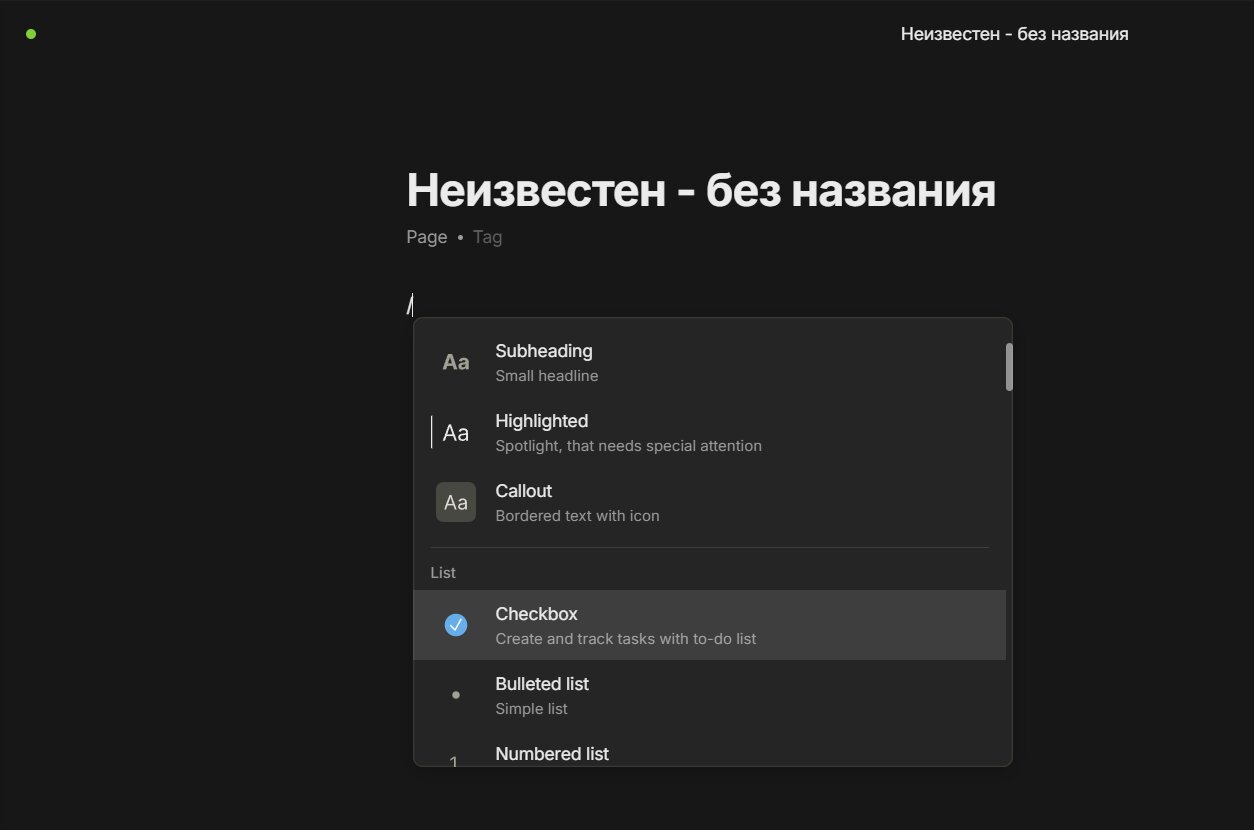This screenshot has height=830, width=1254.
Task: Choose the Highlighted block option
Action: pyautogui.click(x=709, y=432)
